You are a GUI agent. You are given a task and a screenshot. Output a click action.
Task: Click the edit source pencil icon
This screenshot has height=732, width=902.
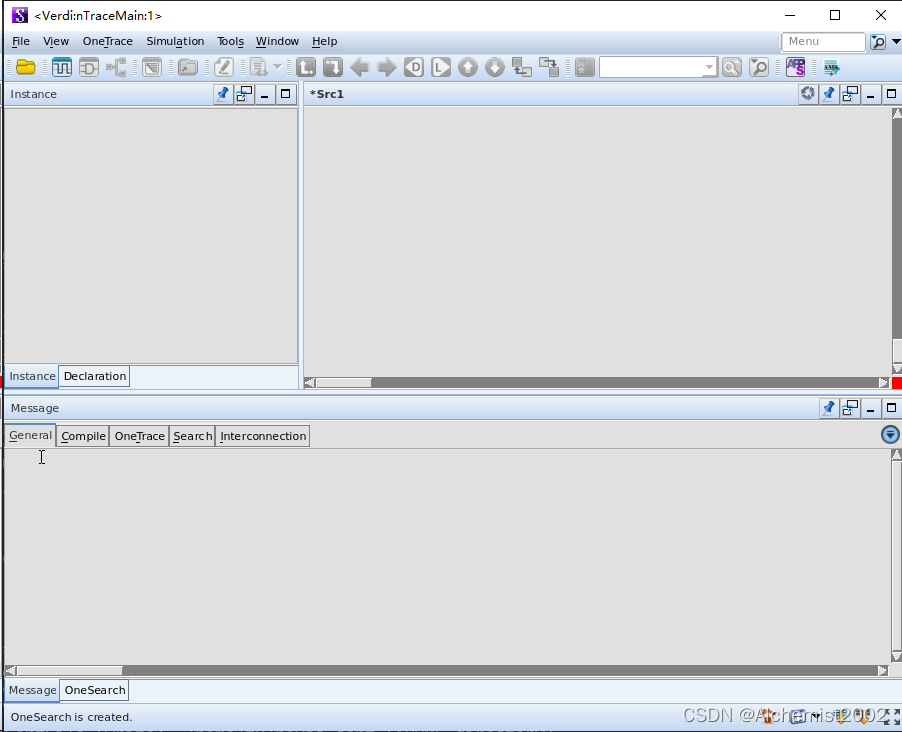coord(224,67)
